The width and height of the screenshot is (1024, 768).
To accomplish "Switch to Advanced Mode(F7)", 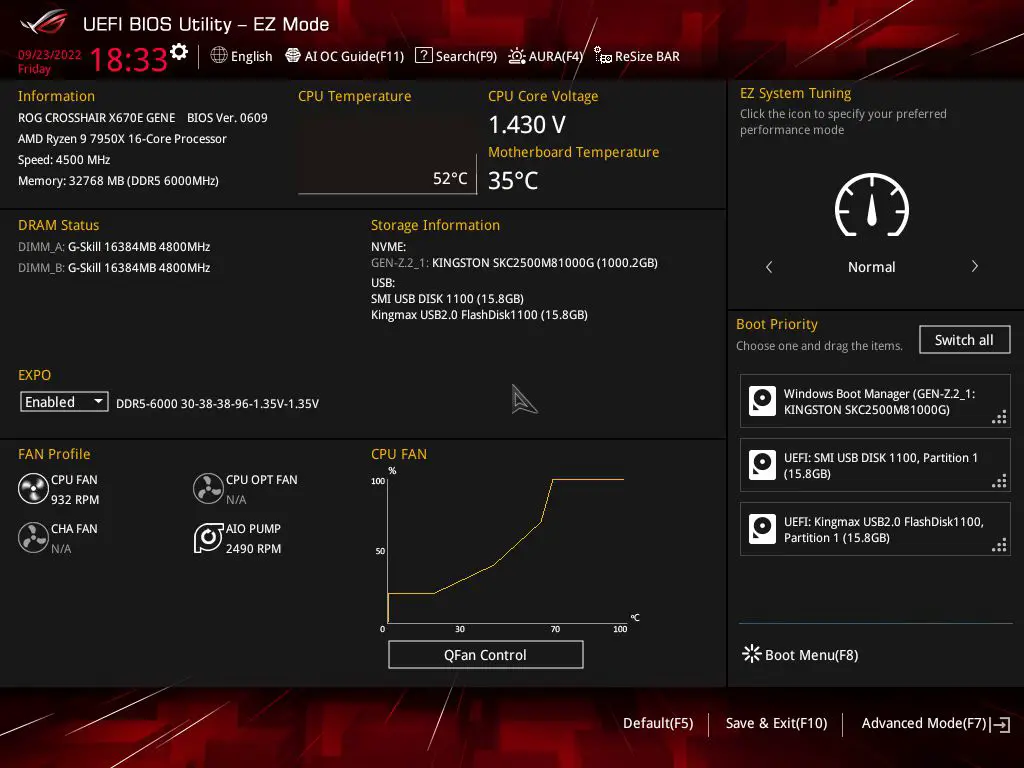I will (923, 723).
